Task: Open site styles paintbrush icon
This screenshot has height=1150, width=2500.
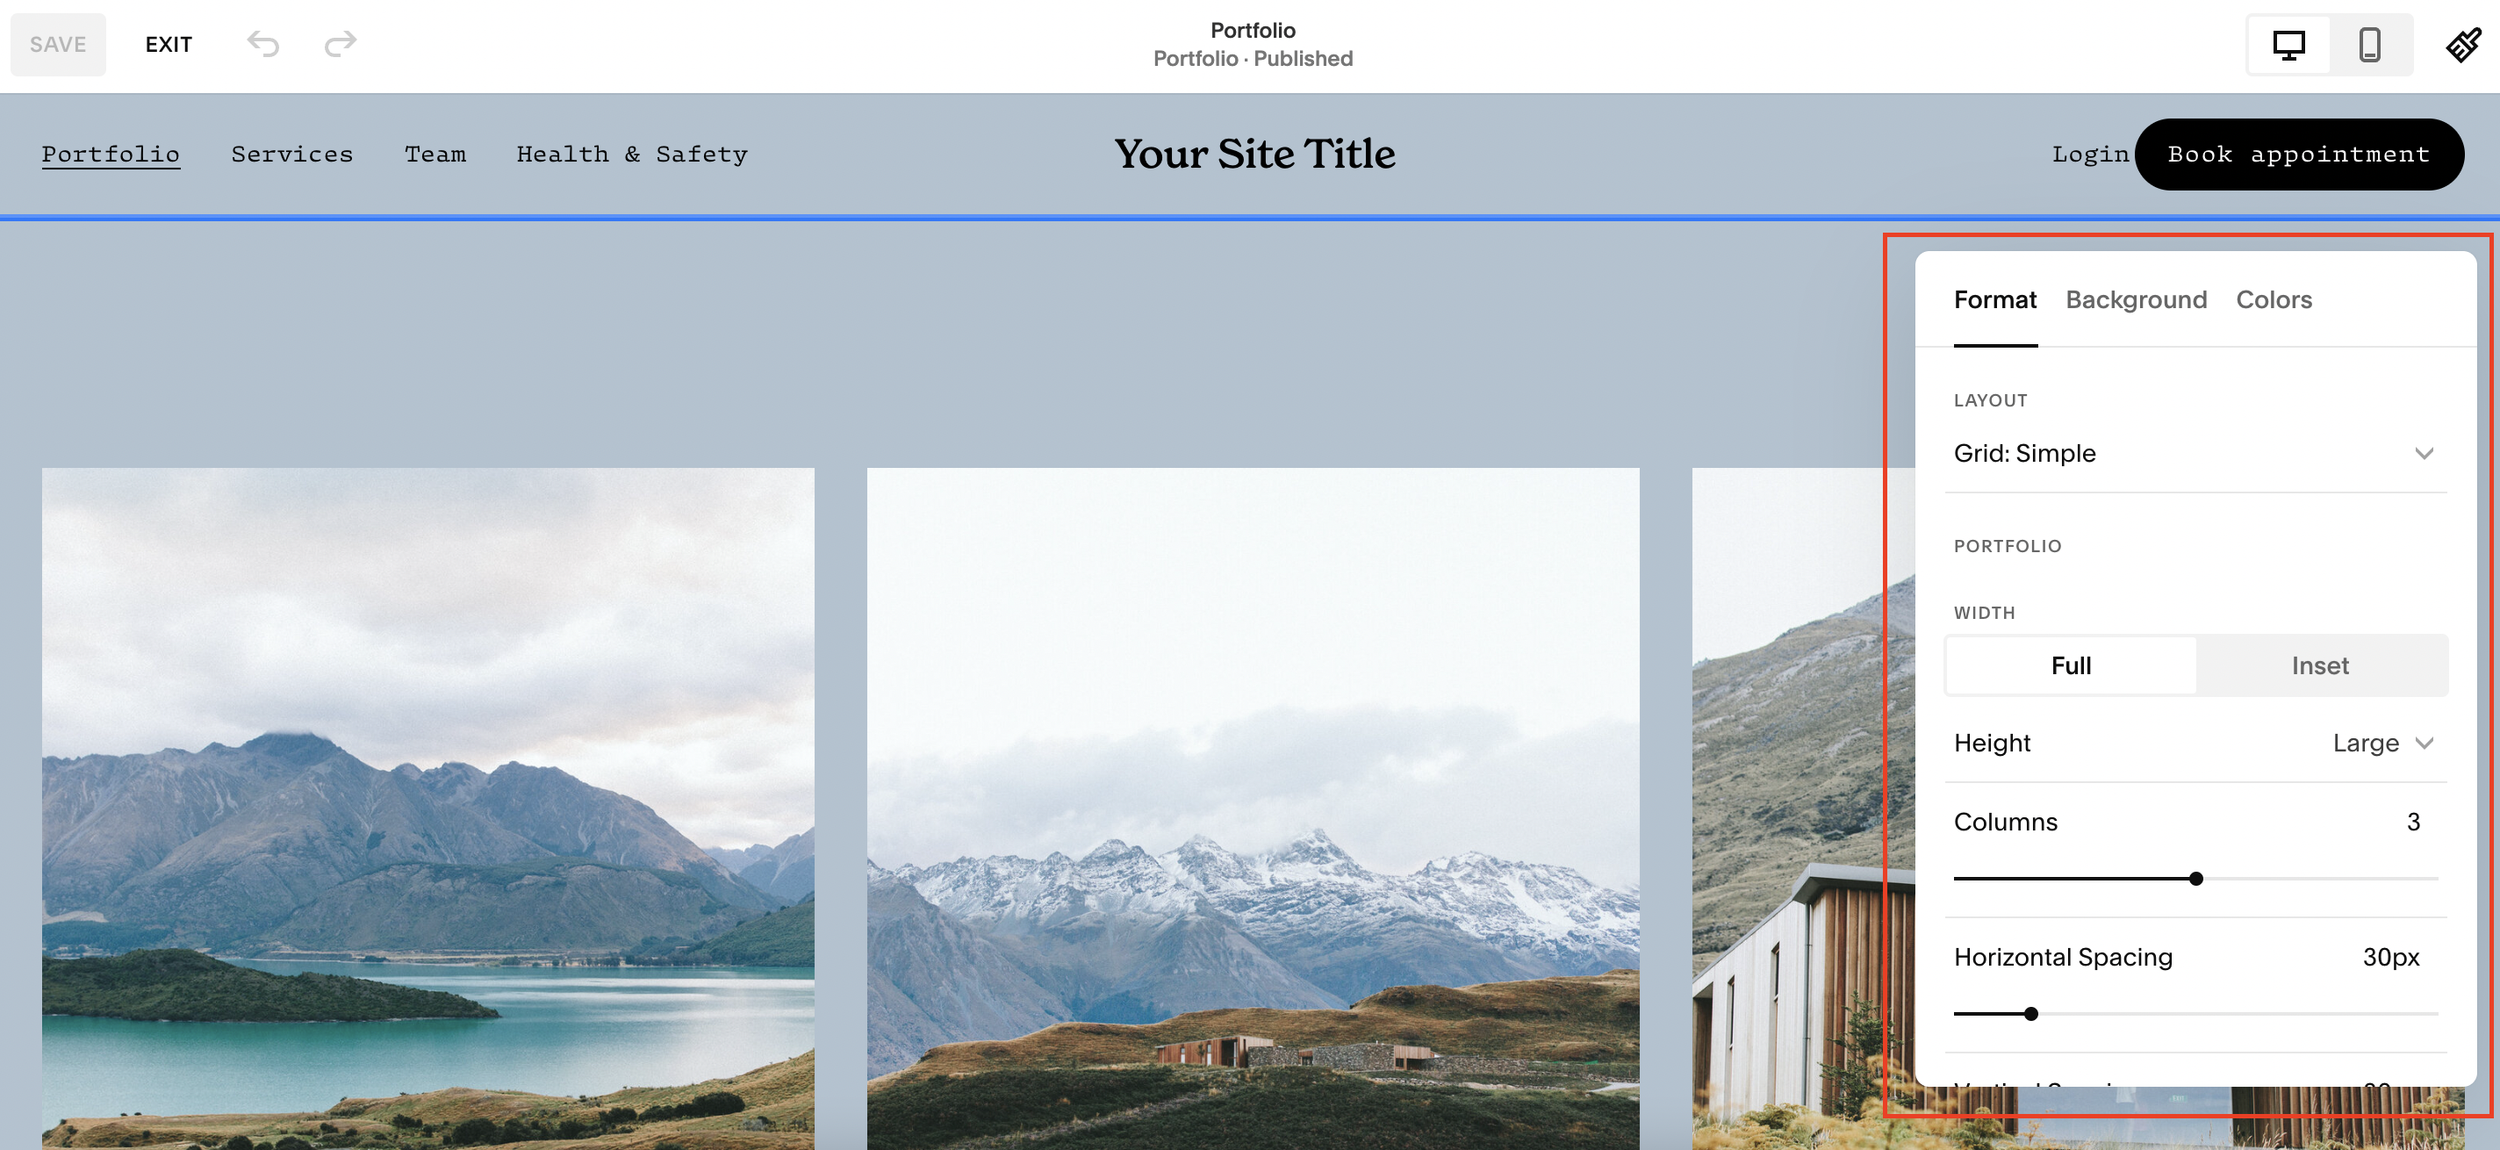Action: click(x=2463, y=45)
